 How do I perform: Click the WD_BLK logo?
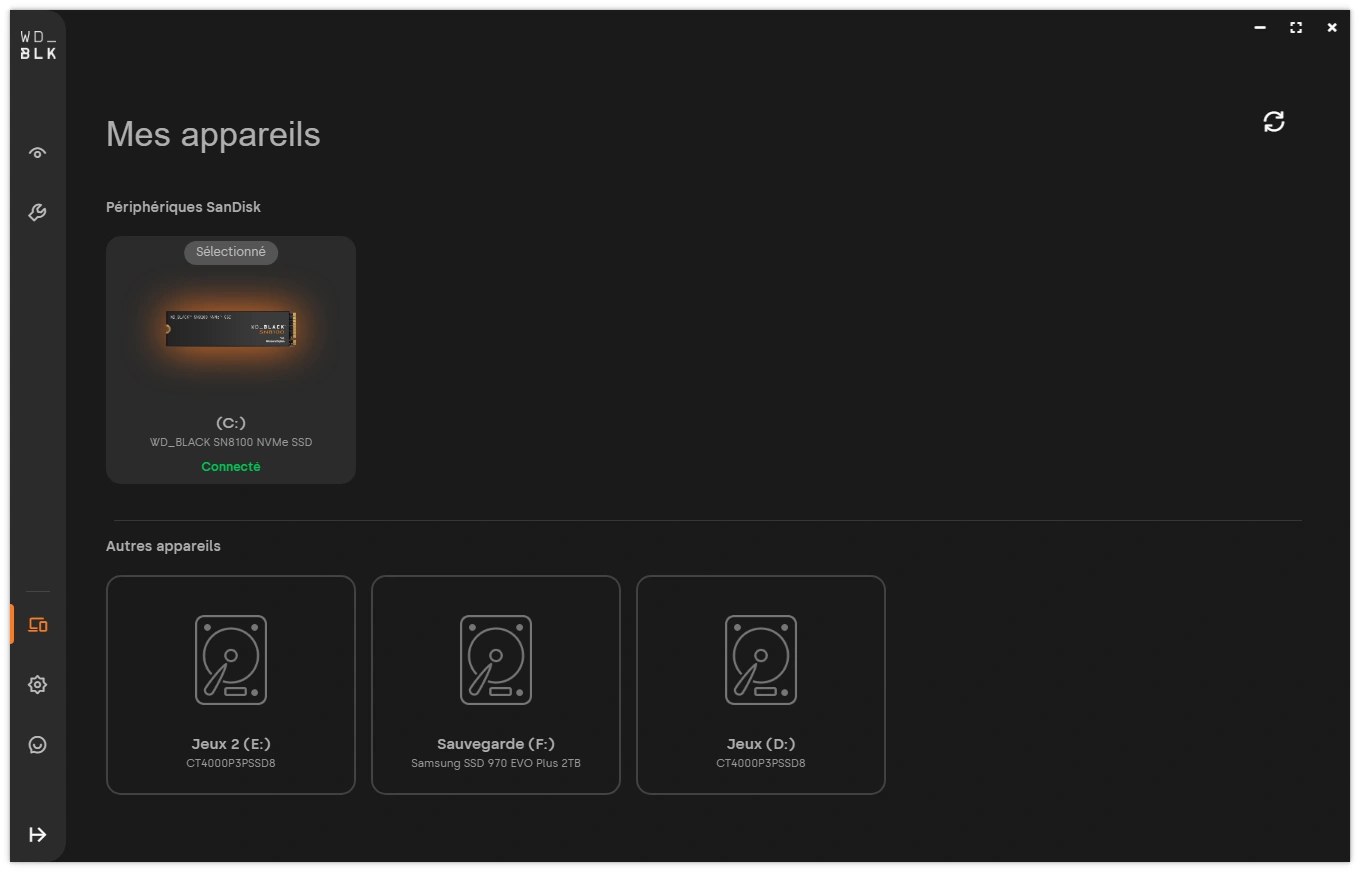click(x=38, y=45)
